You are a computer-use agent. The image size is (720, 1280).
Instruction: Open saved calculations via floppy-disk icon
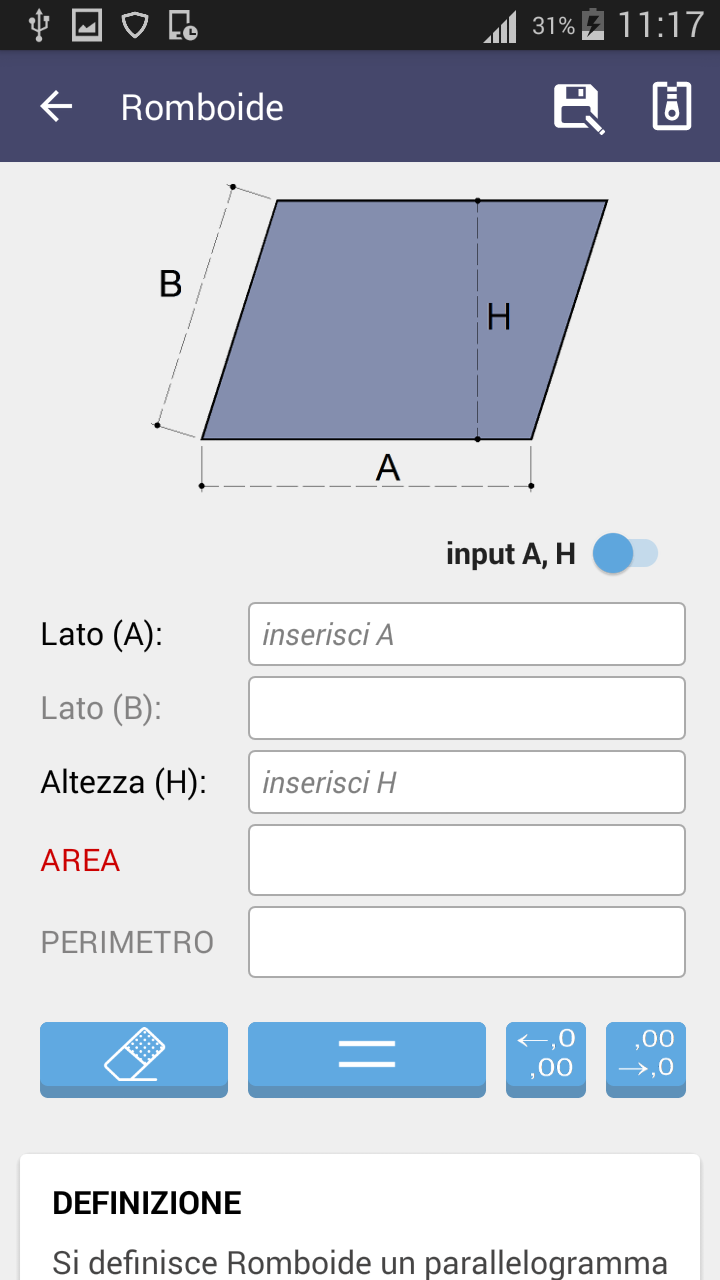point(579,107)
